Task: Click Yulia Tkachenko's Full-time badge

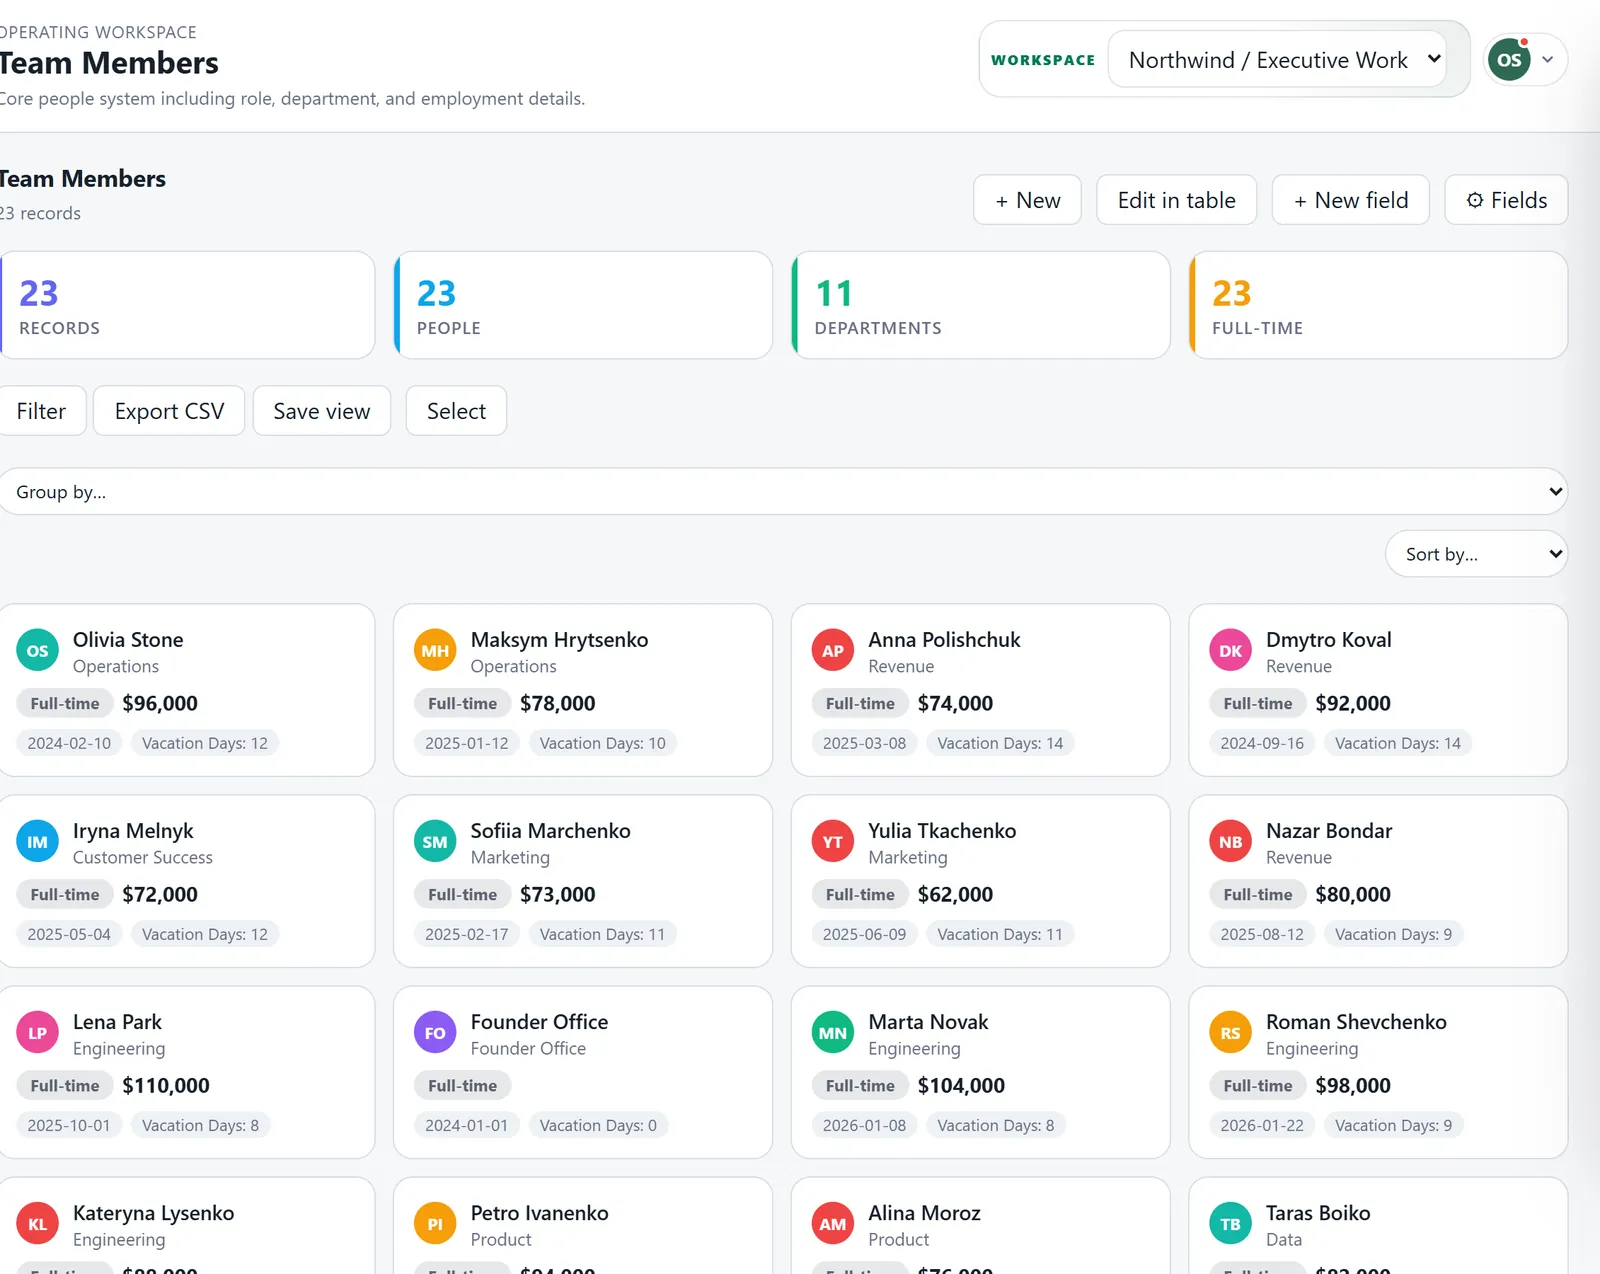Action: coord(860,895)
